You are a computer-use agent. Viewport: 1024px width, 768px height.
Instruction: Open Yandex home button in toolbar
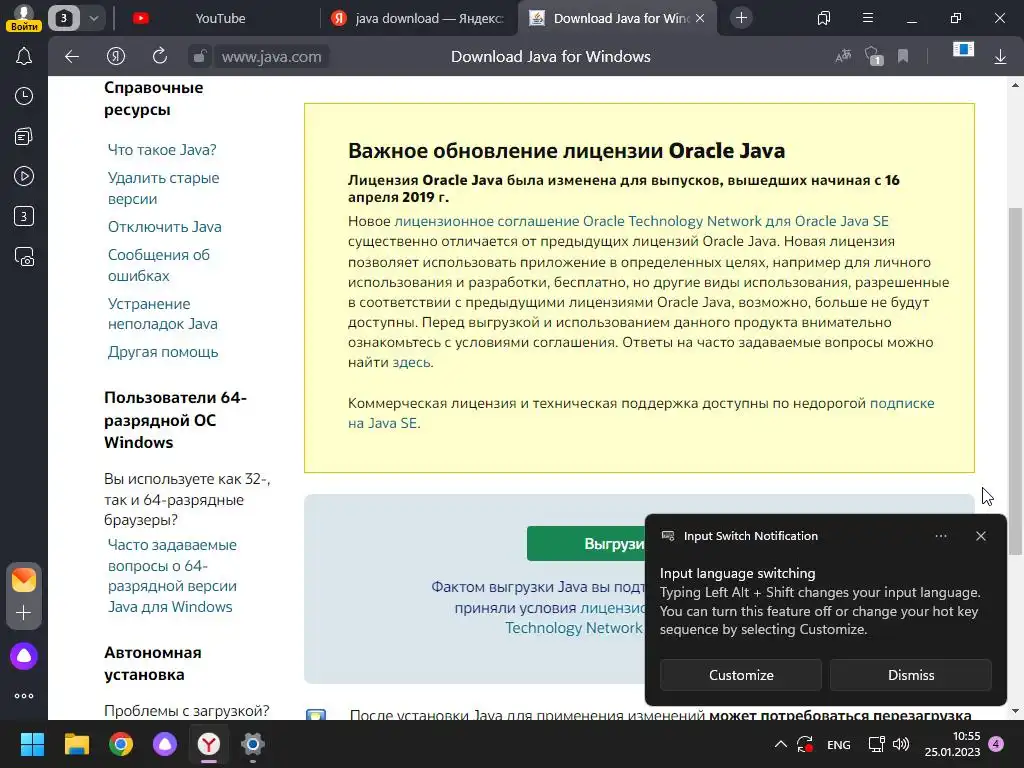click(116, 57)
